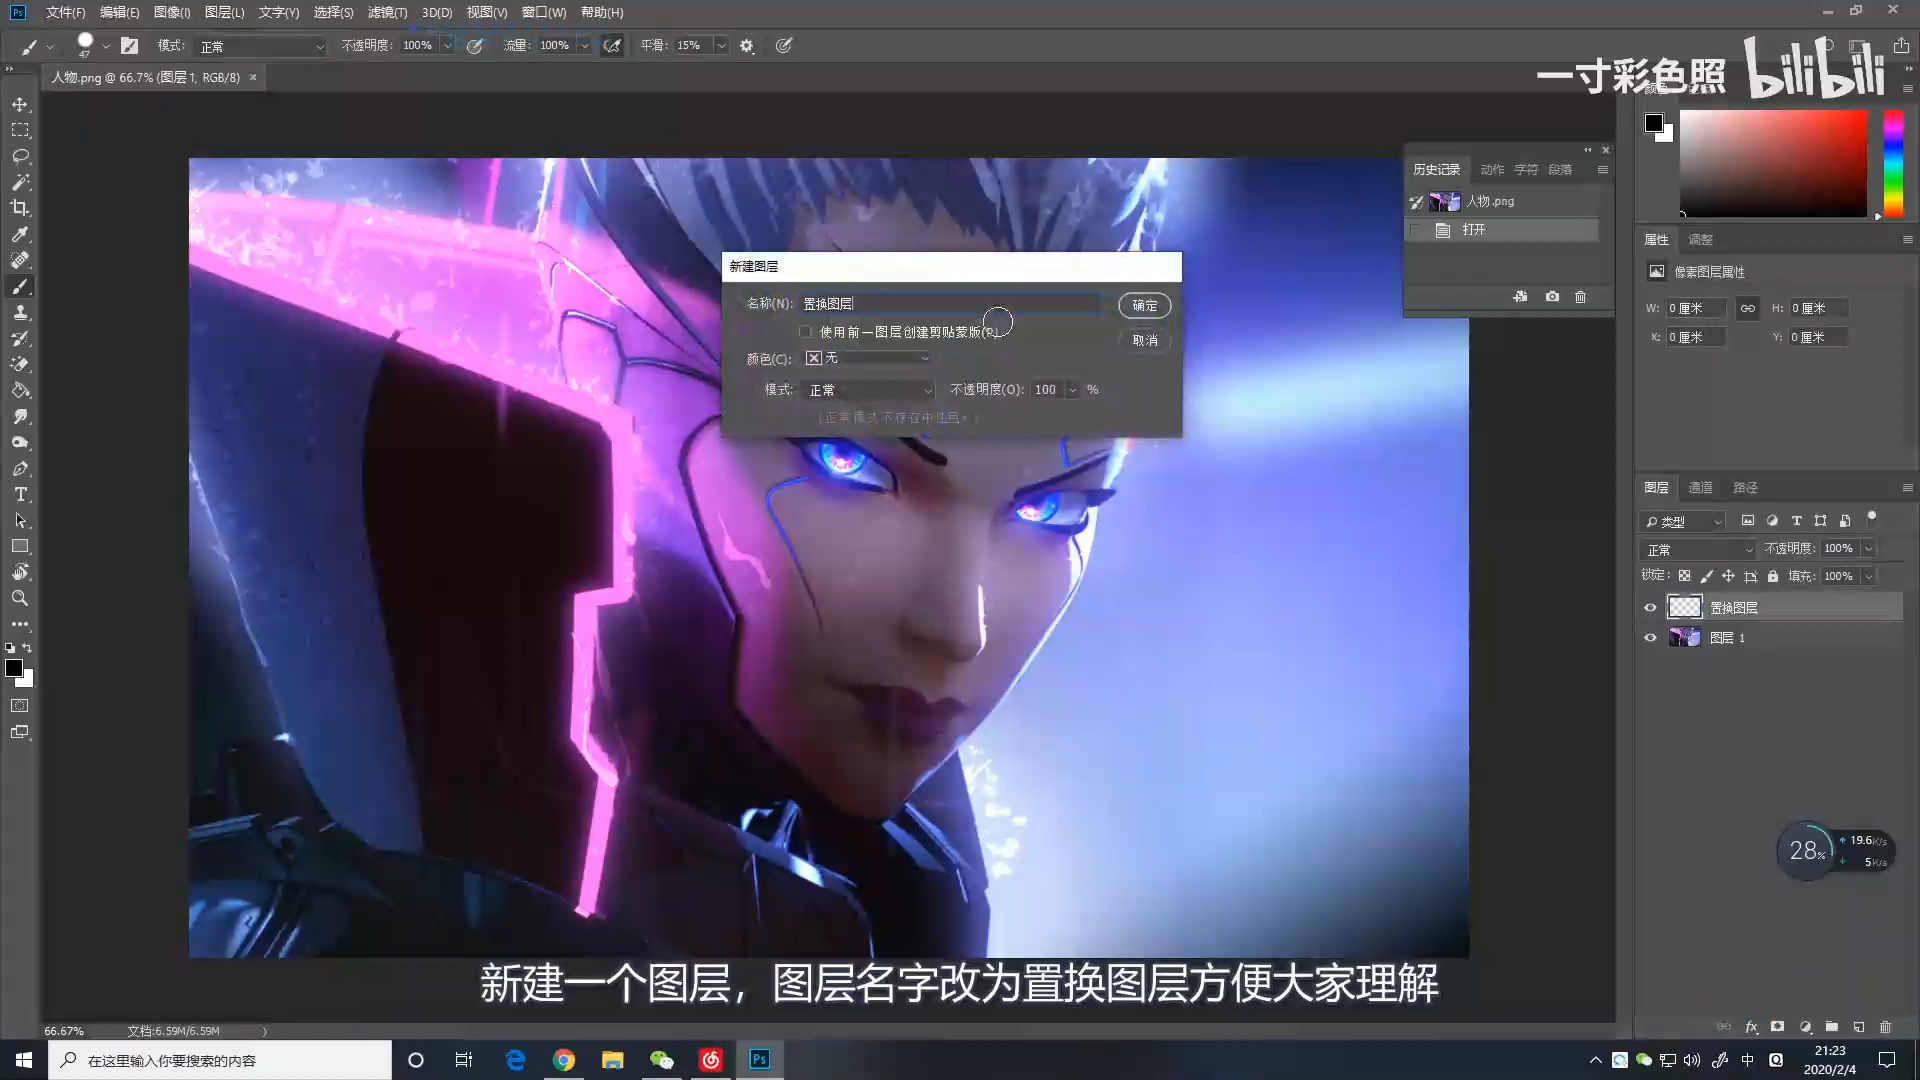1920x1080 pixels.
Task: Select the Horizontal Type tool
Action: coord(20,494)
